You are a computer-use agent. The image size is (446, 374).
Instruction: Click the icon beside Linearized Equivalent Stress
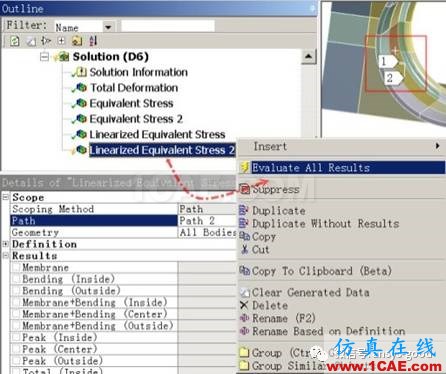pyautogui.click(x=81, y=134)
